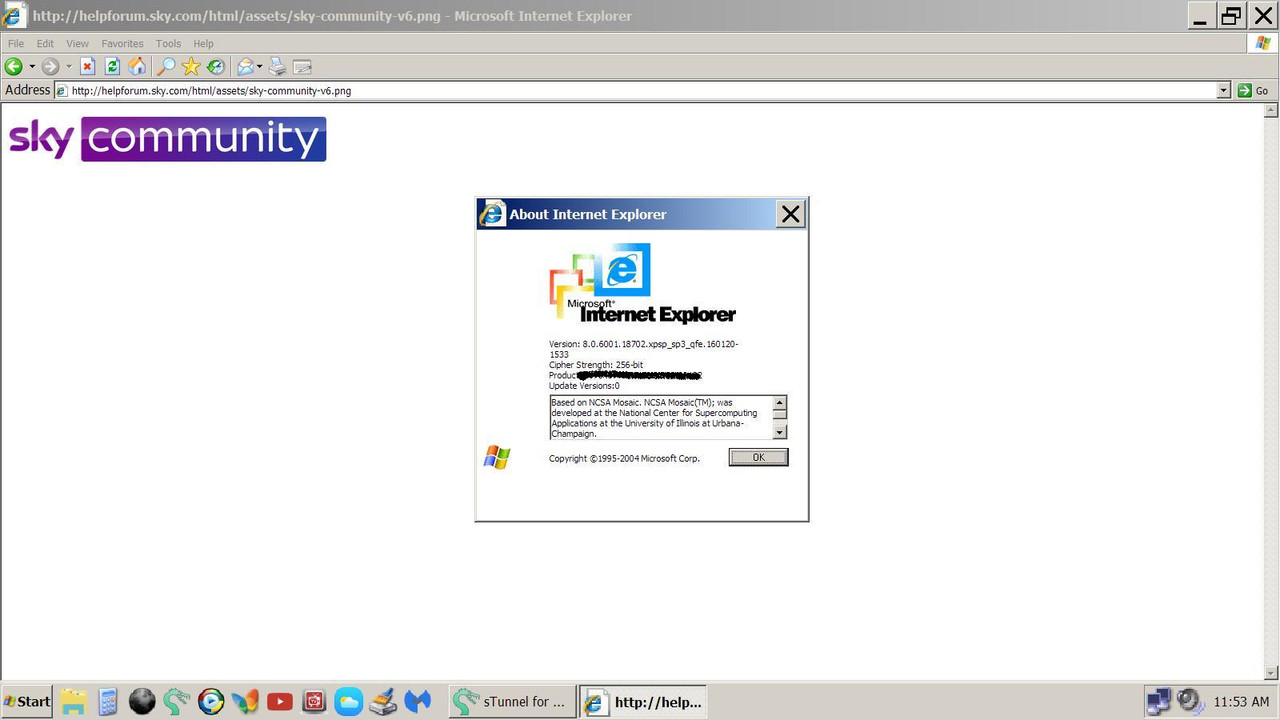Viewport: 1280px width, 720px height.
Task: Click the network connection tray icon
Action: click(1158, 701)
